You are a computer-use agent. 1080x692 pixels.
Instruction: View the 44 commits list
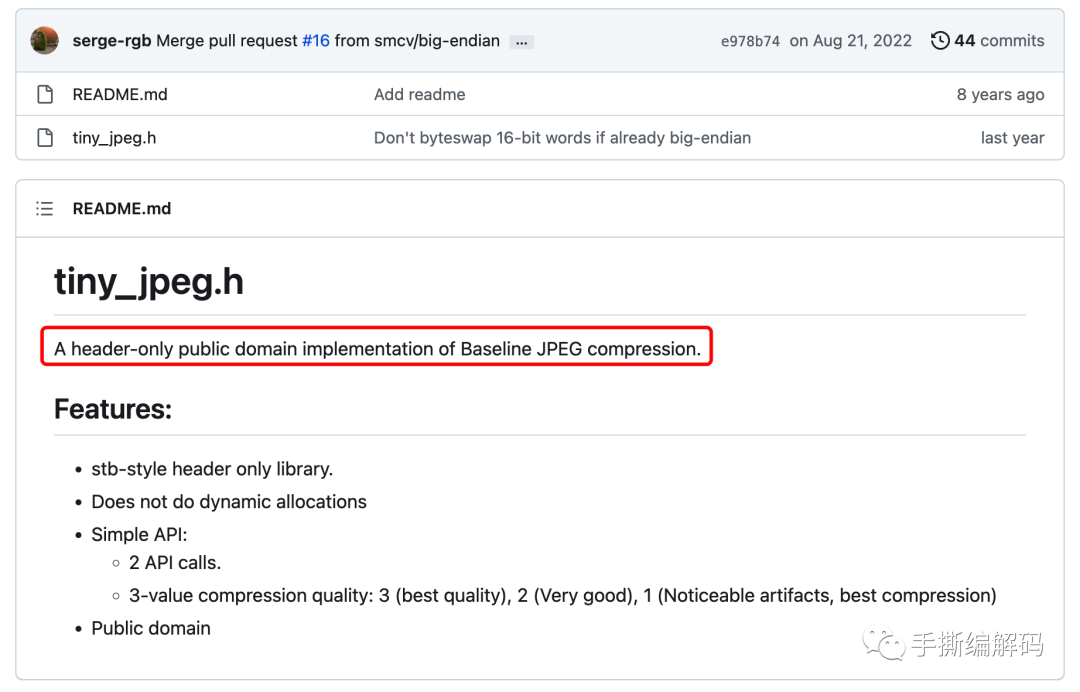[999, 41]
